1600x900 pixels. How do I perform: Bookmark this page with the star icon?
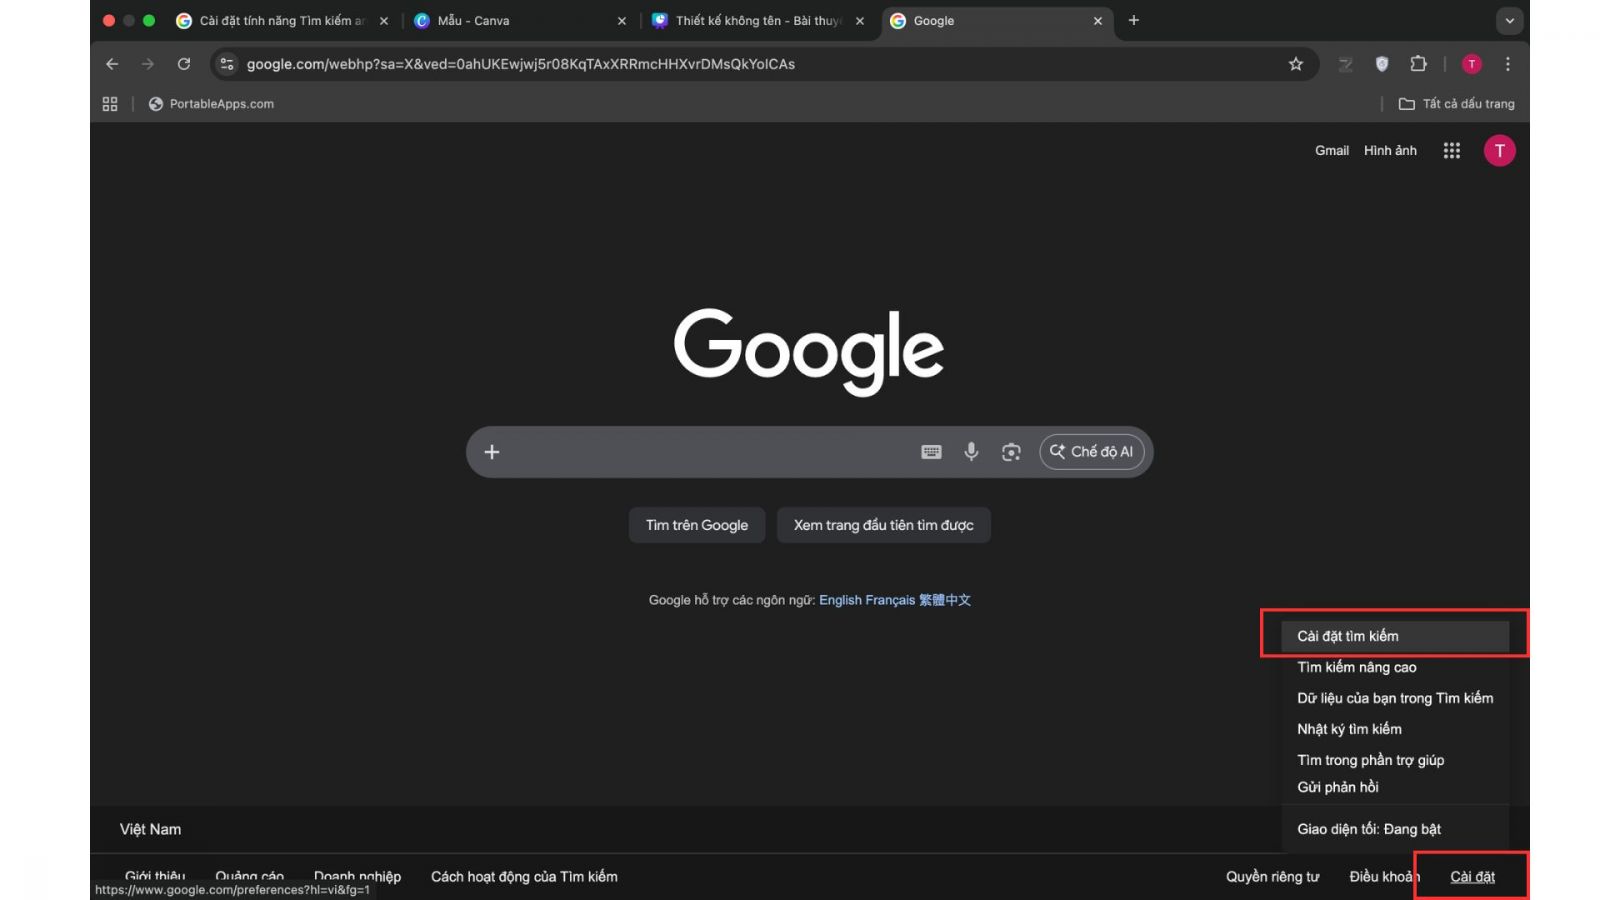pyautogui.click(x=1296, y=64)
